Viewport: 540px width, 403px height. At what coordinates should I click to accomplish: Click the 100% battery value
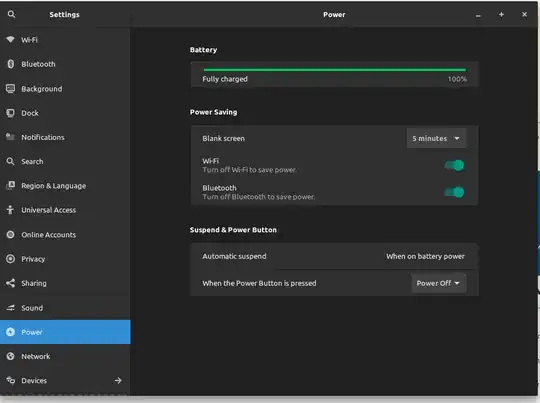pyautogui.click(x=457, y=79)
